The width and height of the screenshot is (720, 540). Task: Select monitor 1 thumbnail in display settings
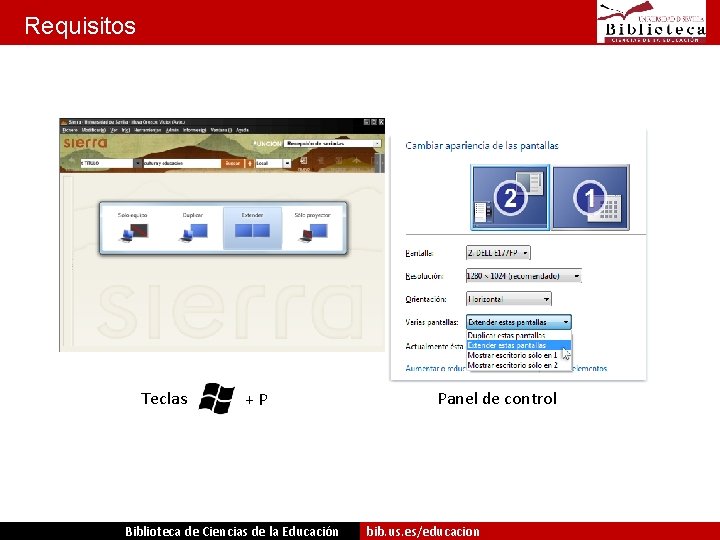[x=591, y=197]
